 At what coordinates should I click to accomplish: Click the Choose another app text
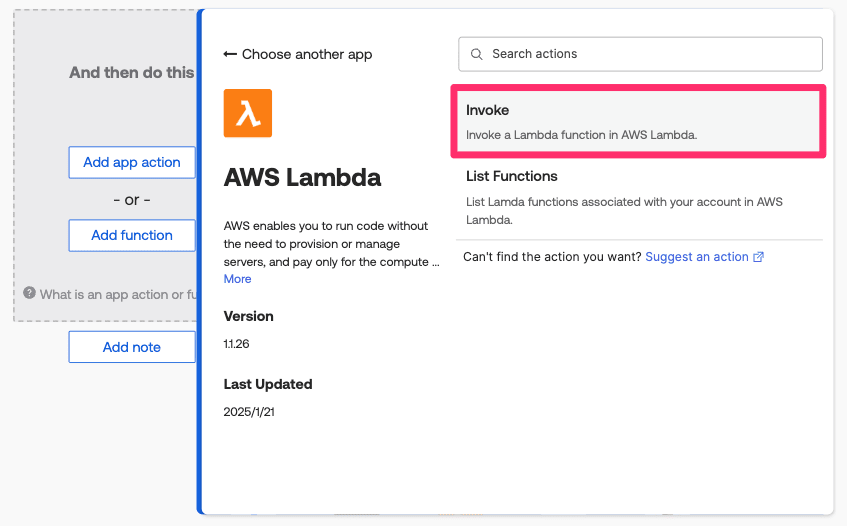[x=307, y=54]
